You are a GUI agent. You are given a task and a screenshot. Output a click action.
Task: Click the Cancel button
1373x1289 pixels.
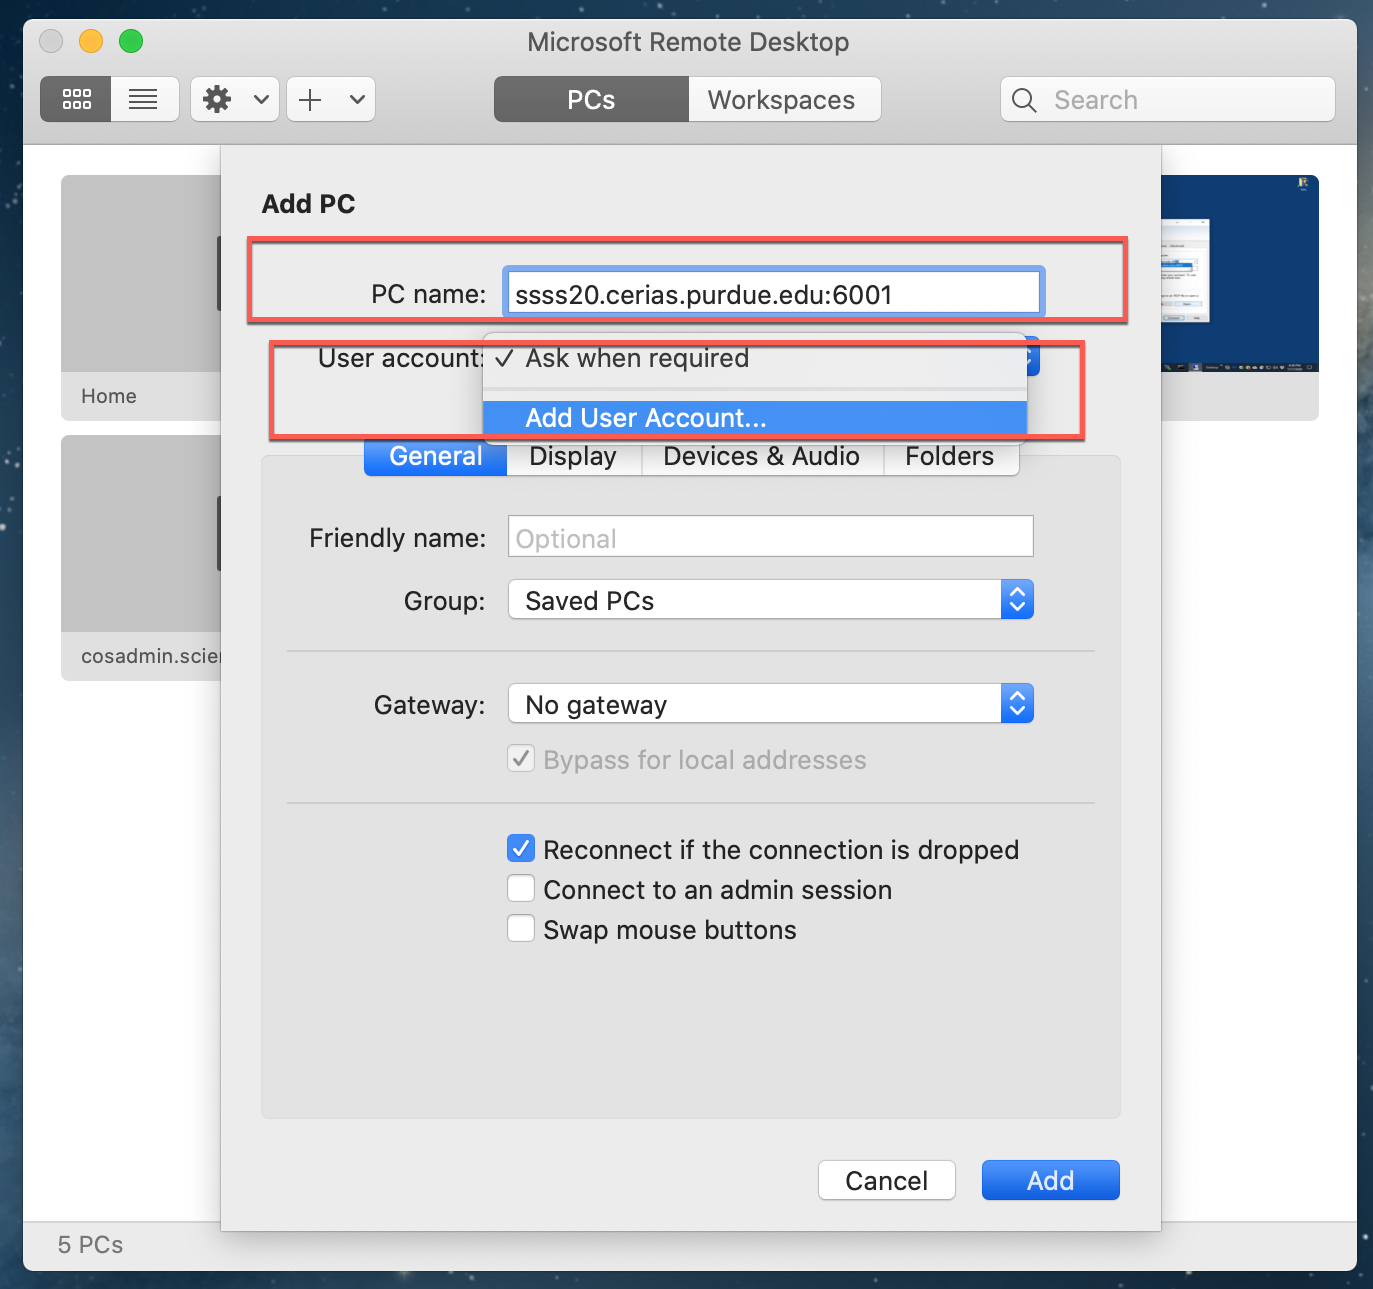tap(887, 1180)
